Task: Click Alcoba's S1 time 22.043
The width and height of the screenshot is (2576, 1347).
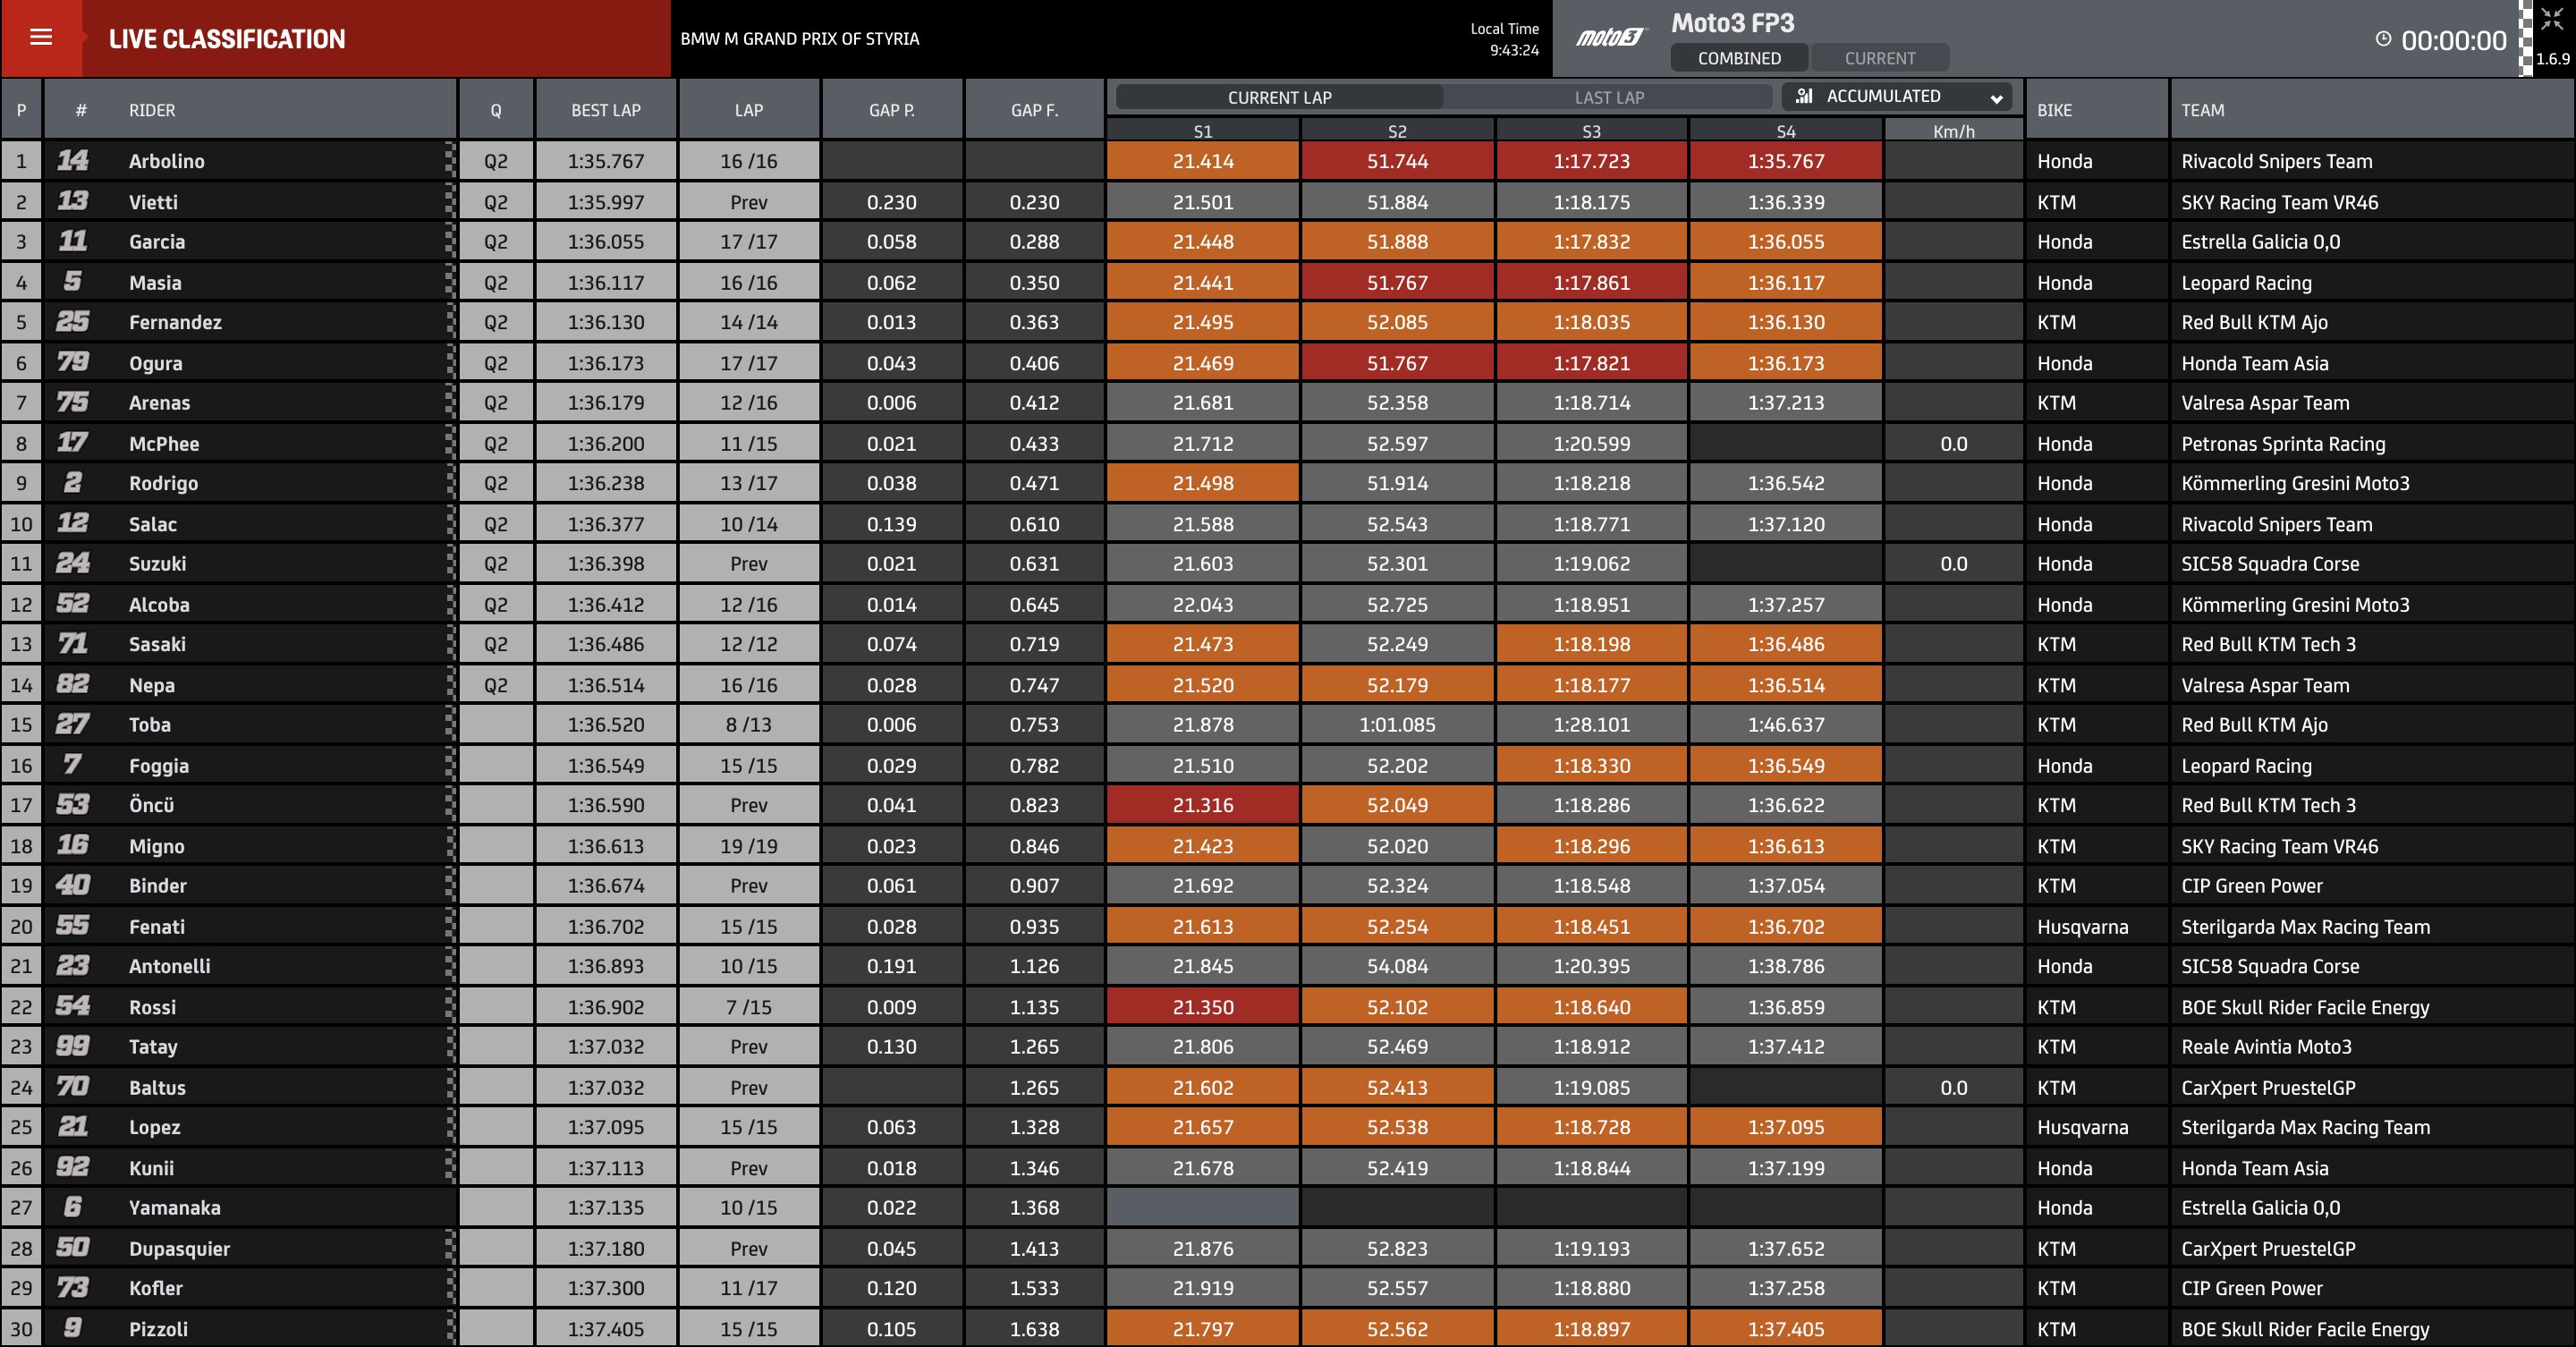Action: point(1203,605)
